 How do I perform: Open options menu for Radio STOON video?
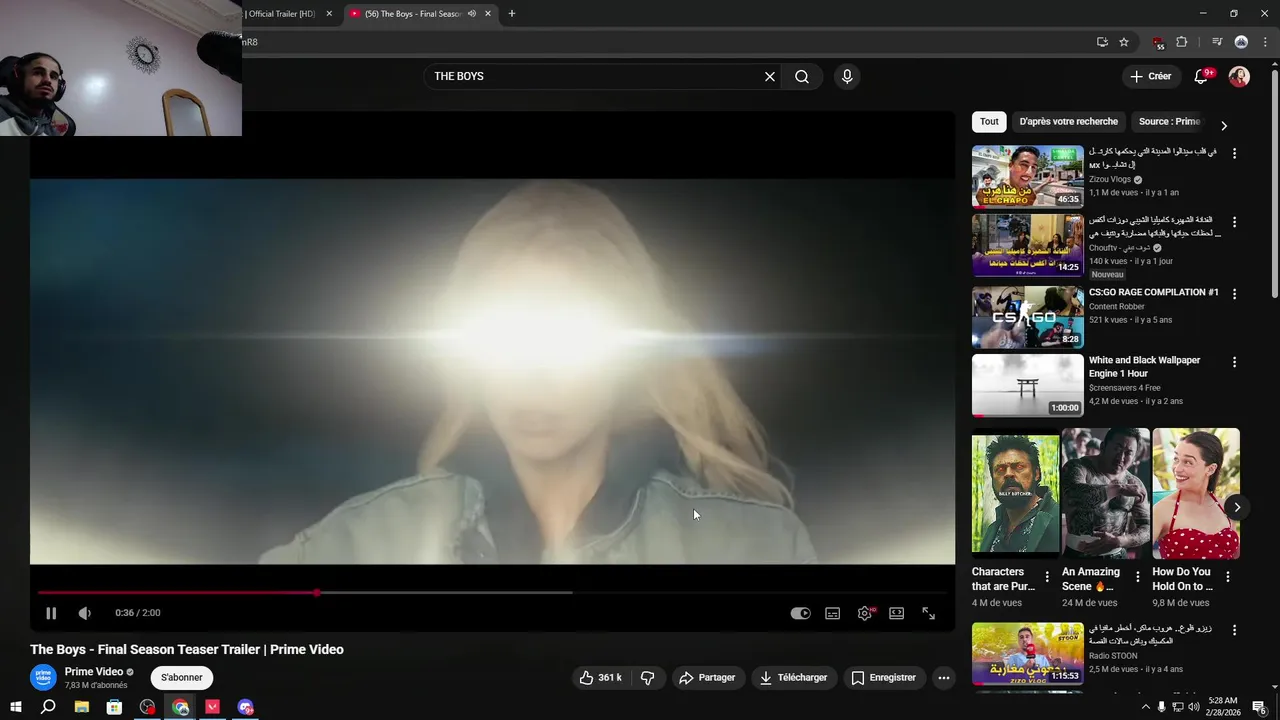[x=1234, y=630]
